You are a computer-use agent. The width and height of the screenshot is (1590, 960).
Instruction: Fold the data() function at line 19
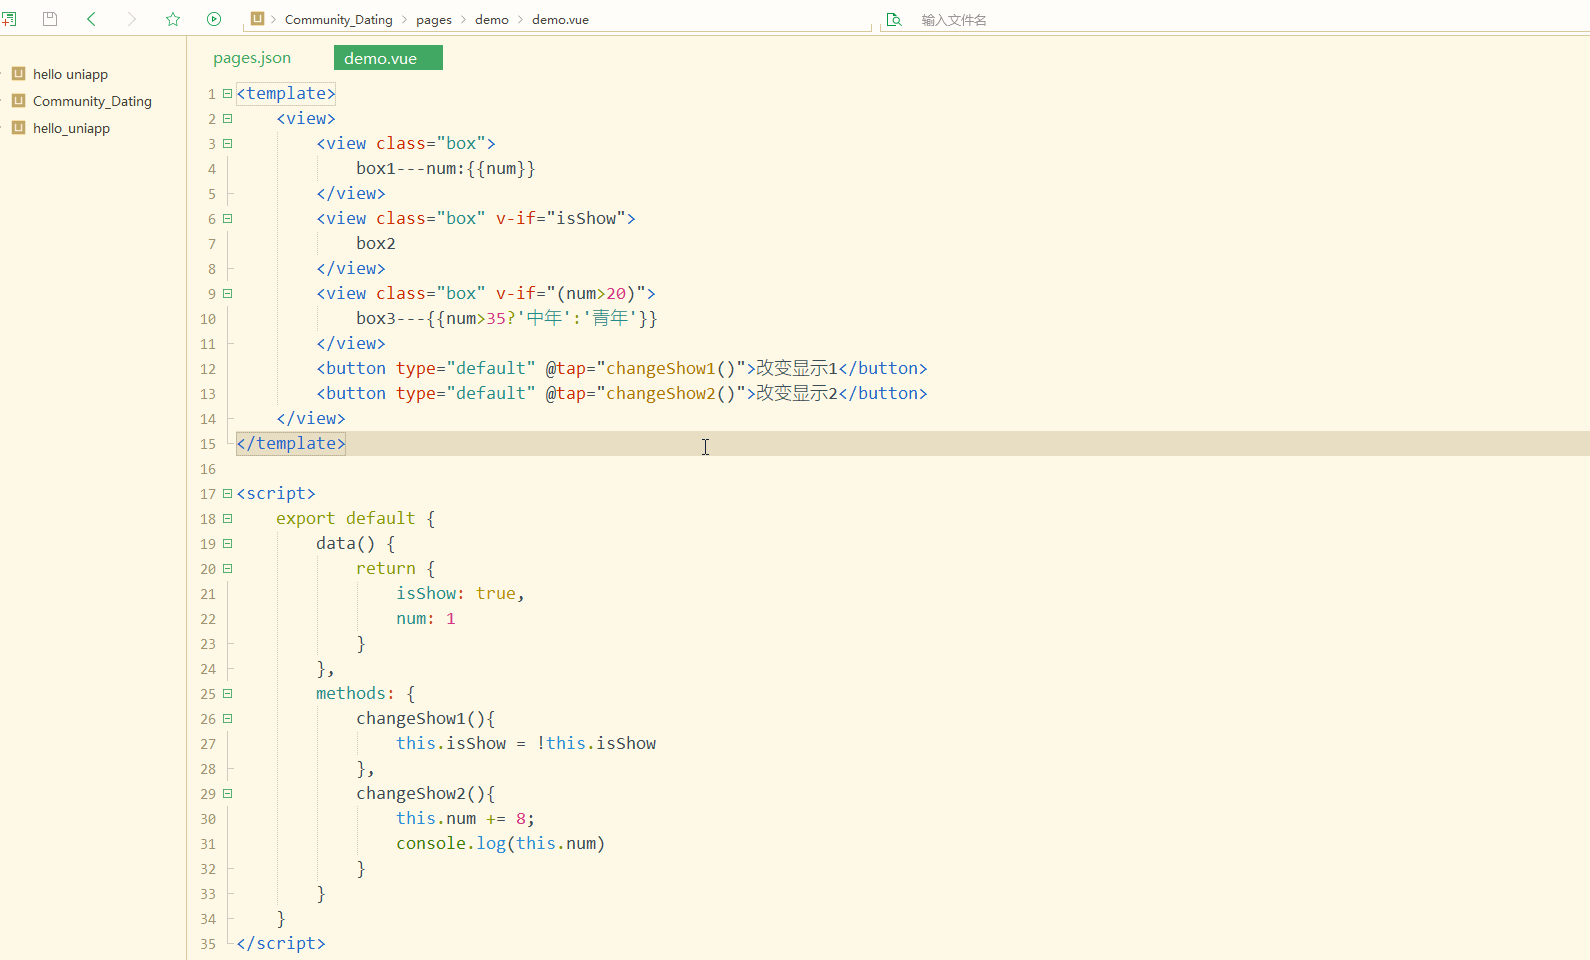coord(228,543)
